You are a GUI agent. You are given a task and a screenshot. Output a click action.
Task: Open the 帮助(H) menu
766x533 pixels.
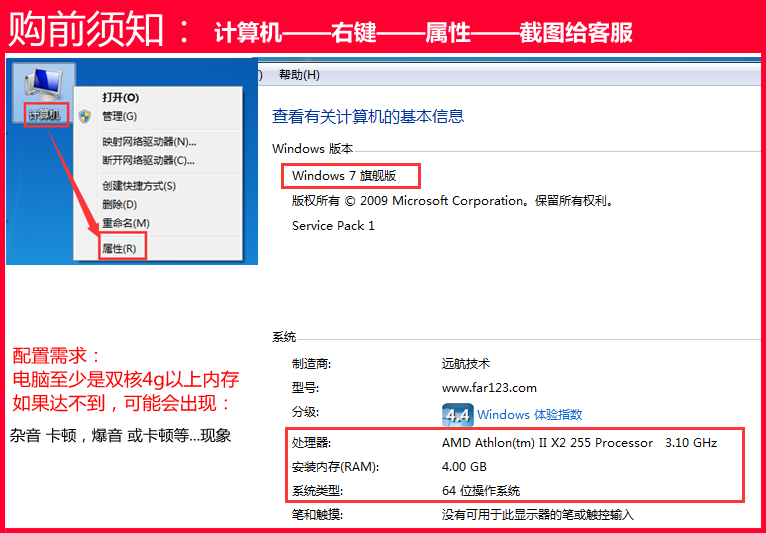tap(299, 75)
